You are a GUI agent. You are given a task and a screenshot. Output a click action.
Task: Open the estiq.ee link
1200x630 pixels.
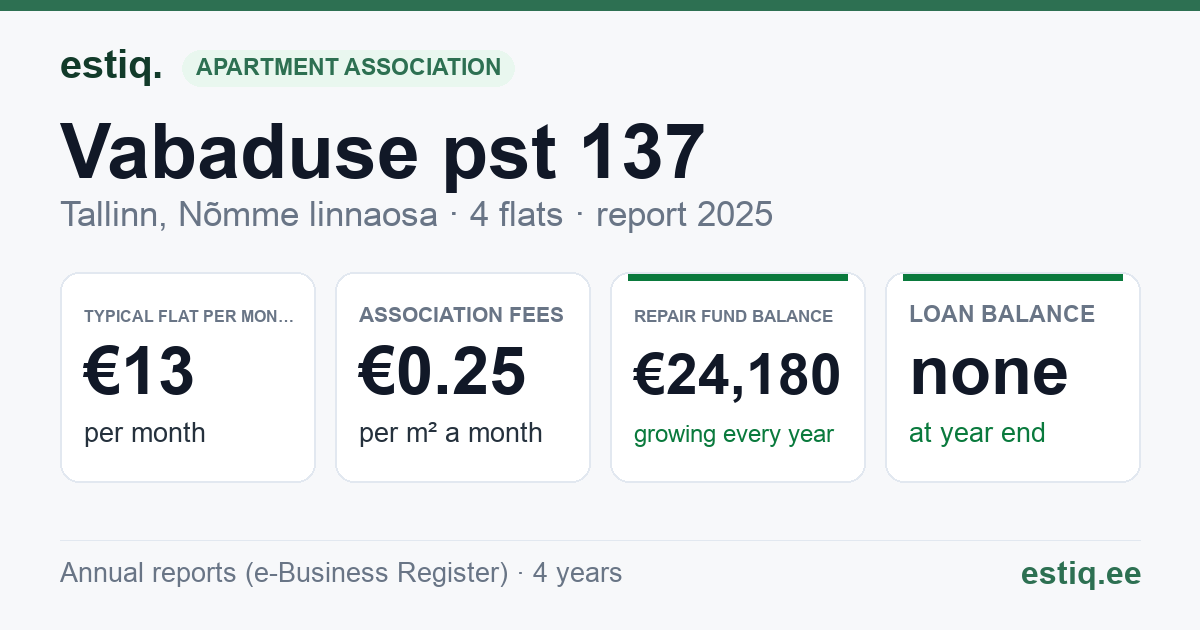[x=1080, y=573]
